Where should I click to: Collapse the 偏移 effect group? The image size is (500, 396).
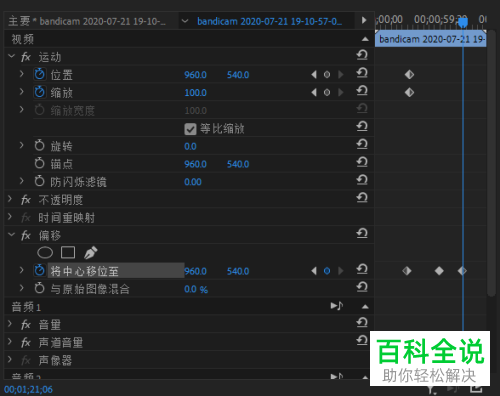[x=11, y=235]
